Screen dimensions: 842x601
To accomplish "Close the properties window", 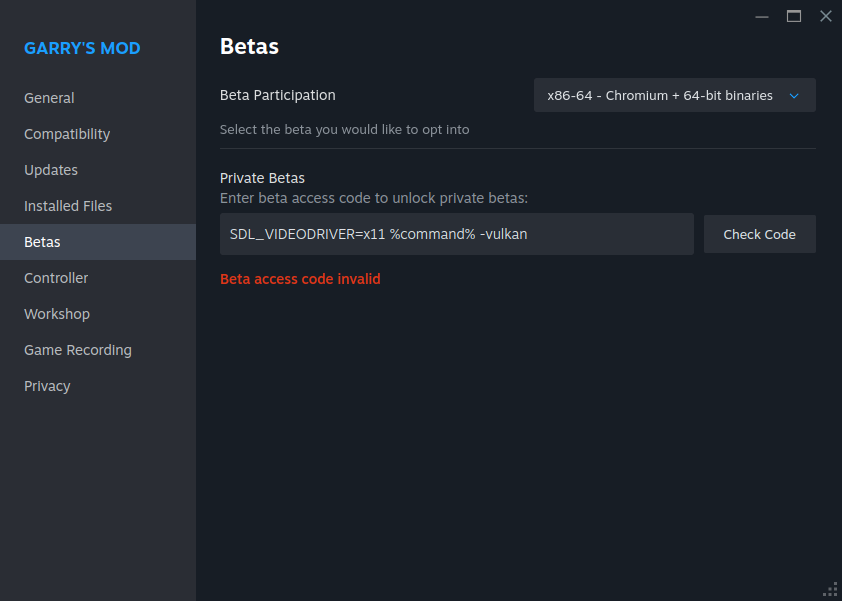I will coord(826,17).
